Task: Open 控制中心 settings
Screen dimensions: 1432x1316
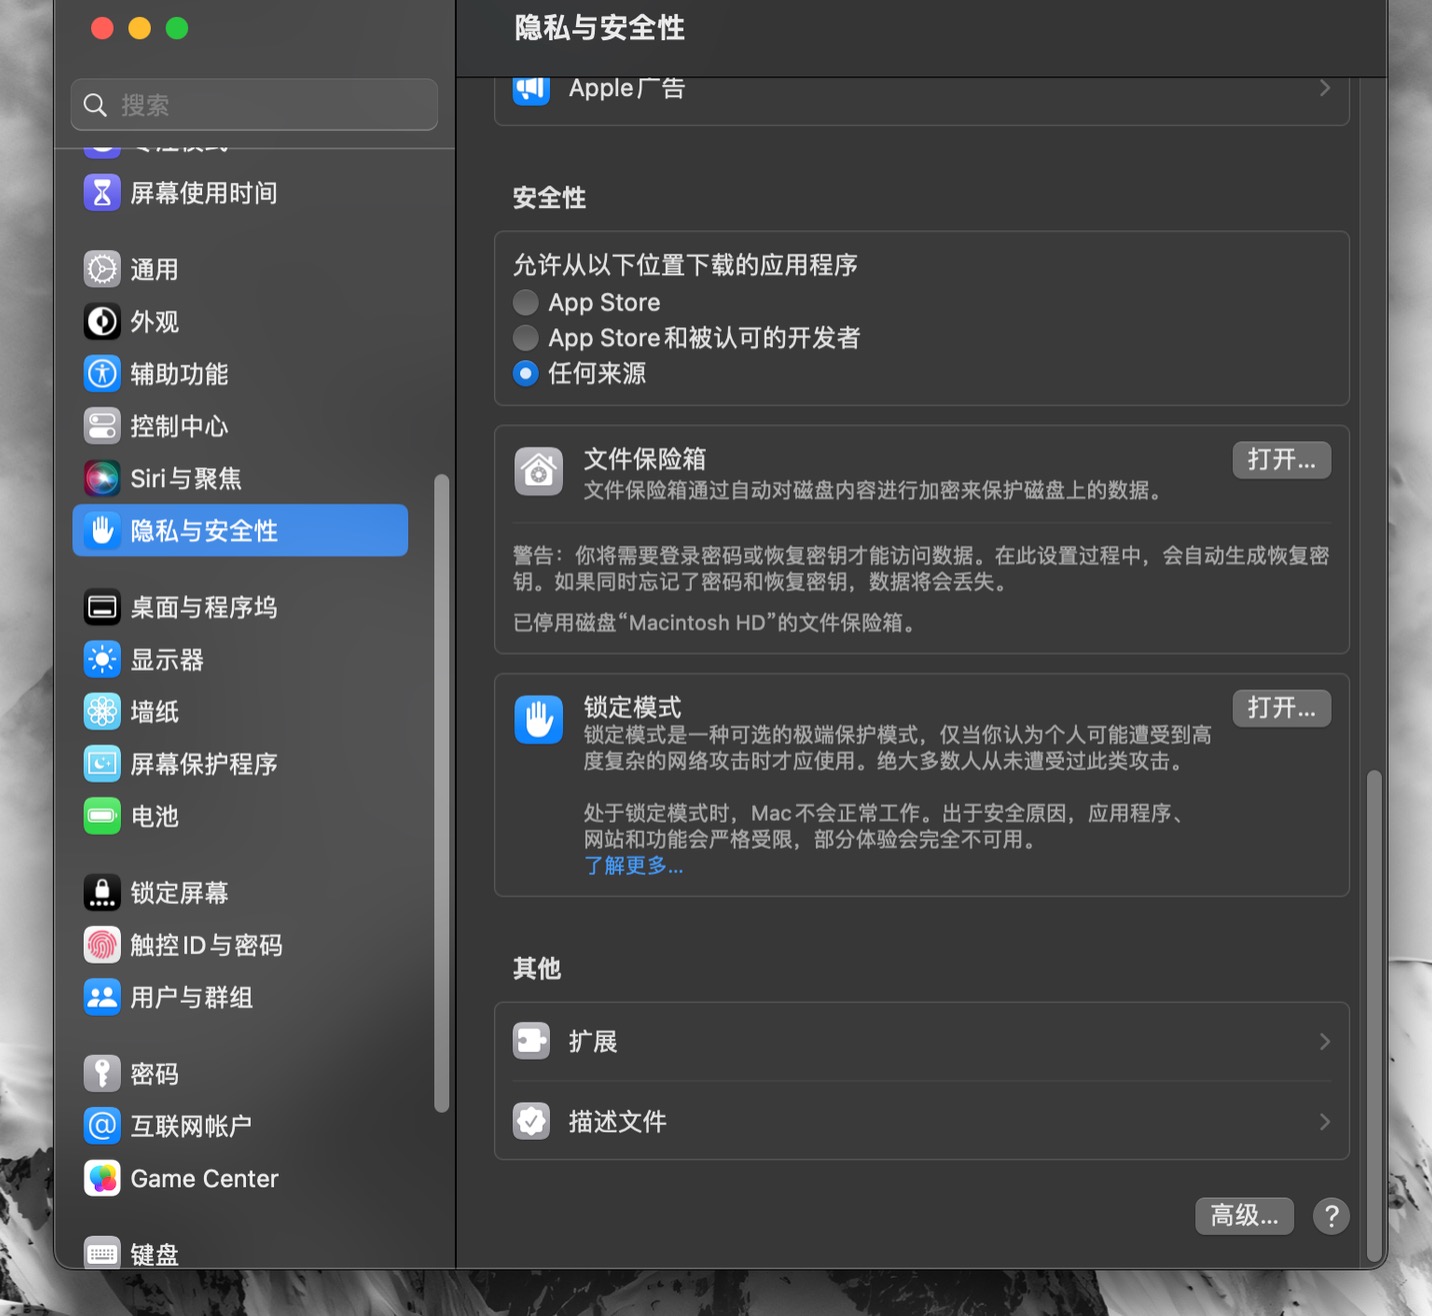Action: click(x=178, y=425)
